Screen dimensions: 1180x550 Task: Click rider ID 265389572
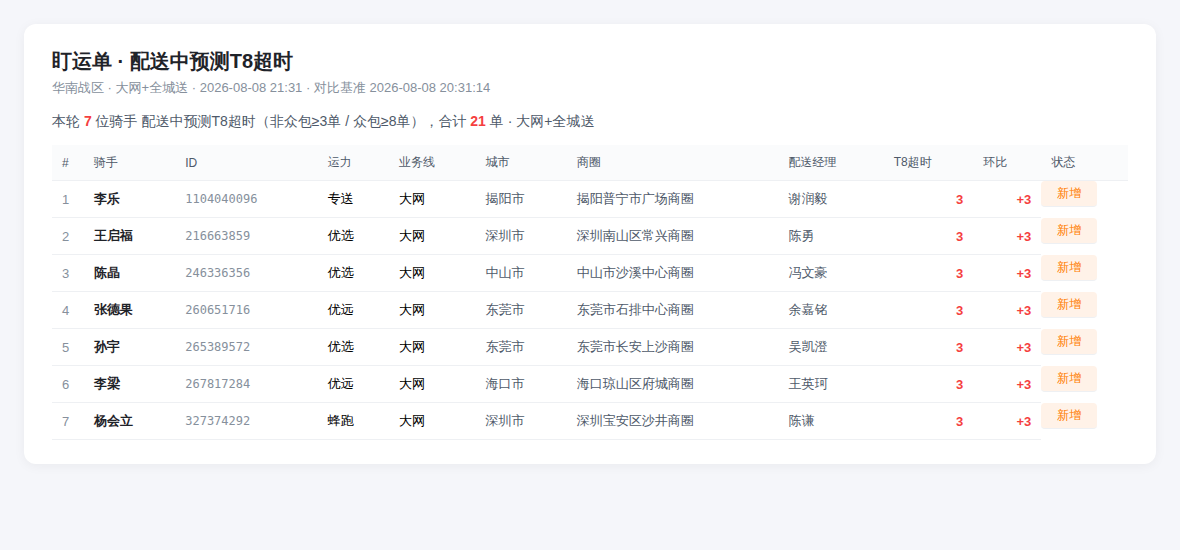coord(217,347)
